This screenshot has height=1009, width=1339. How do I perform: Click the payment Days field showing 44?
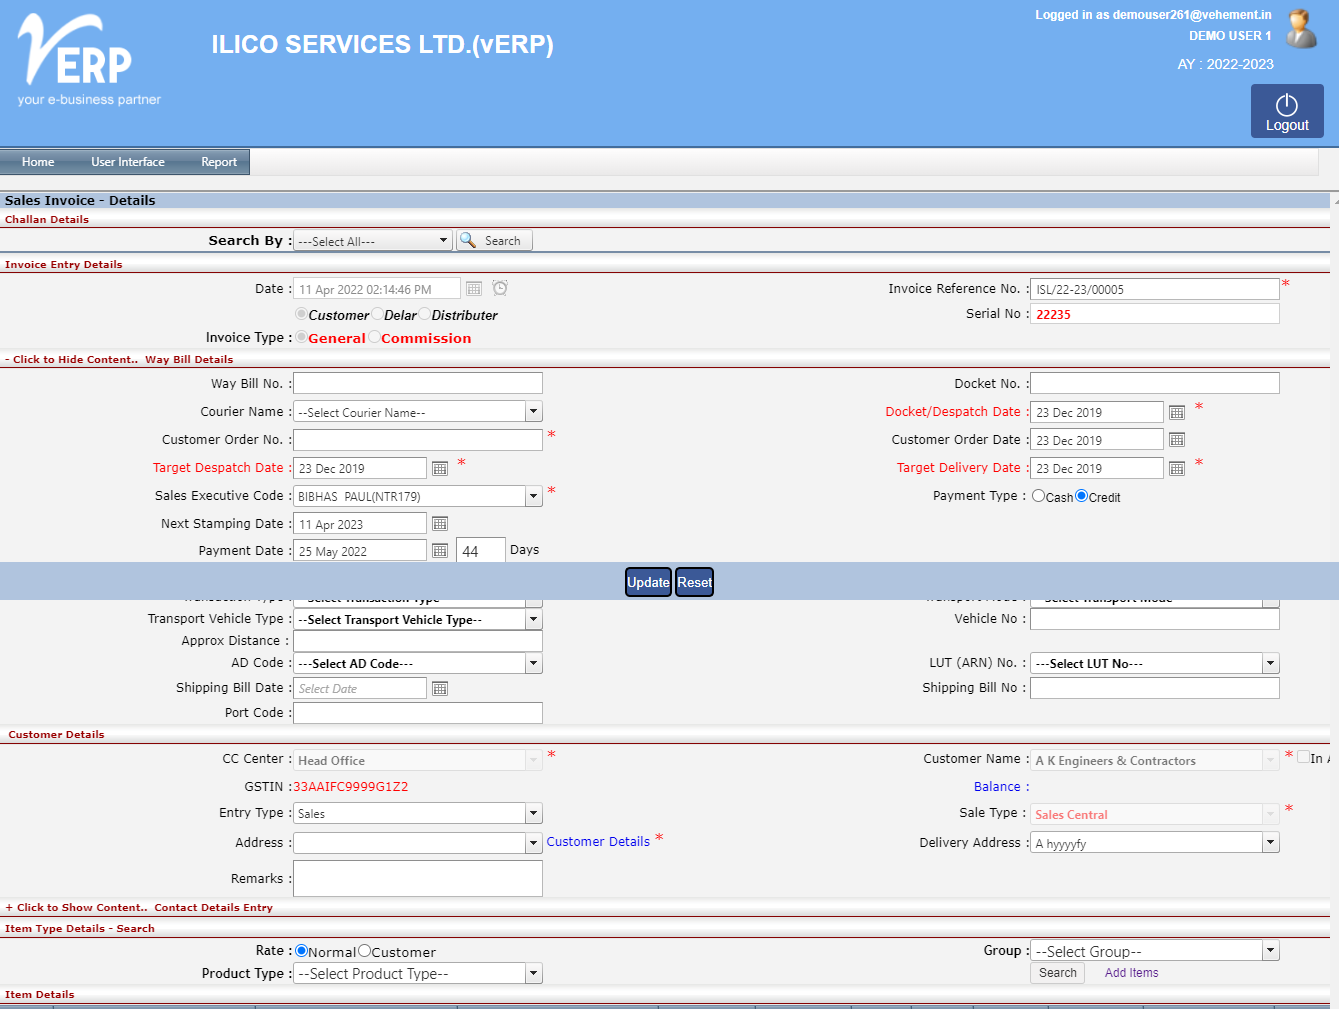481,551
